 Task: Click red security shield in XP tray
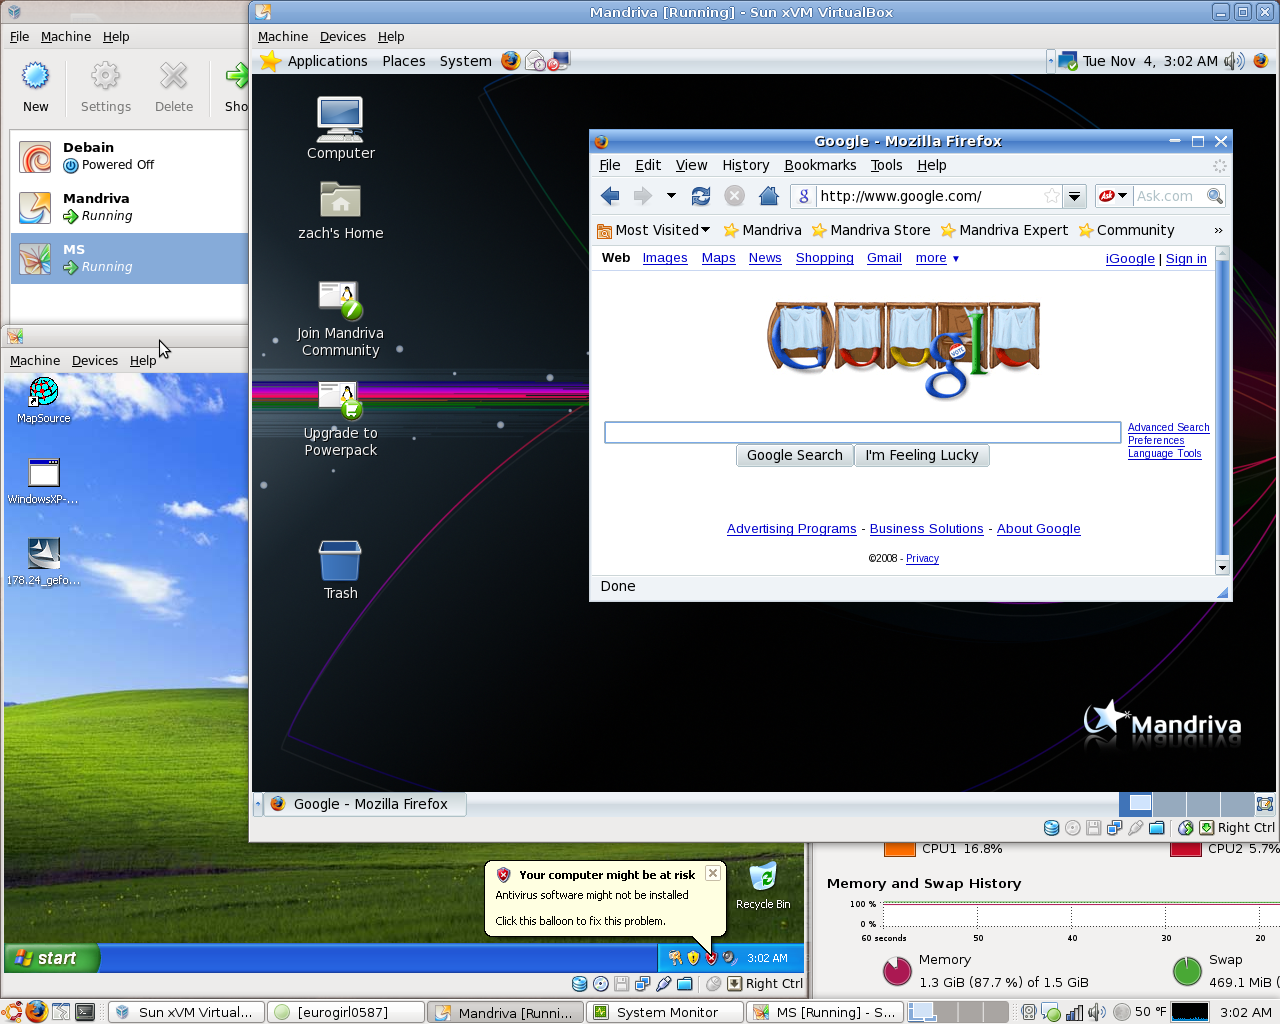[x=711, y=958]
